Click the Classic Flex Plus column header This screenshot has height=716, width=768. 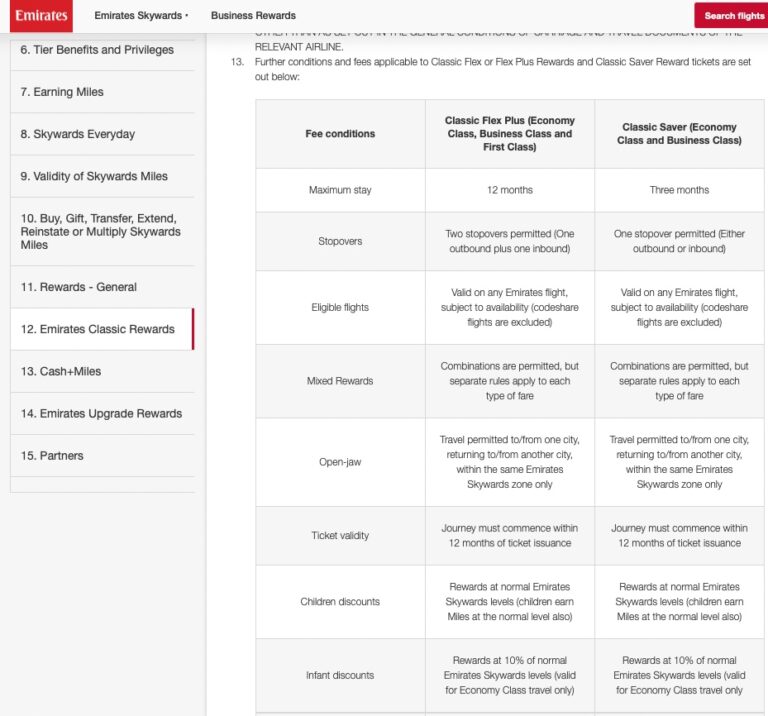click(509, 134)
